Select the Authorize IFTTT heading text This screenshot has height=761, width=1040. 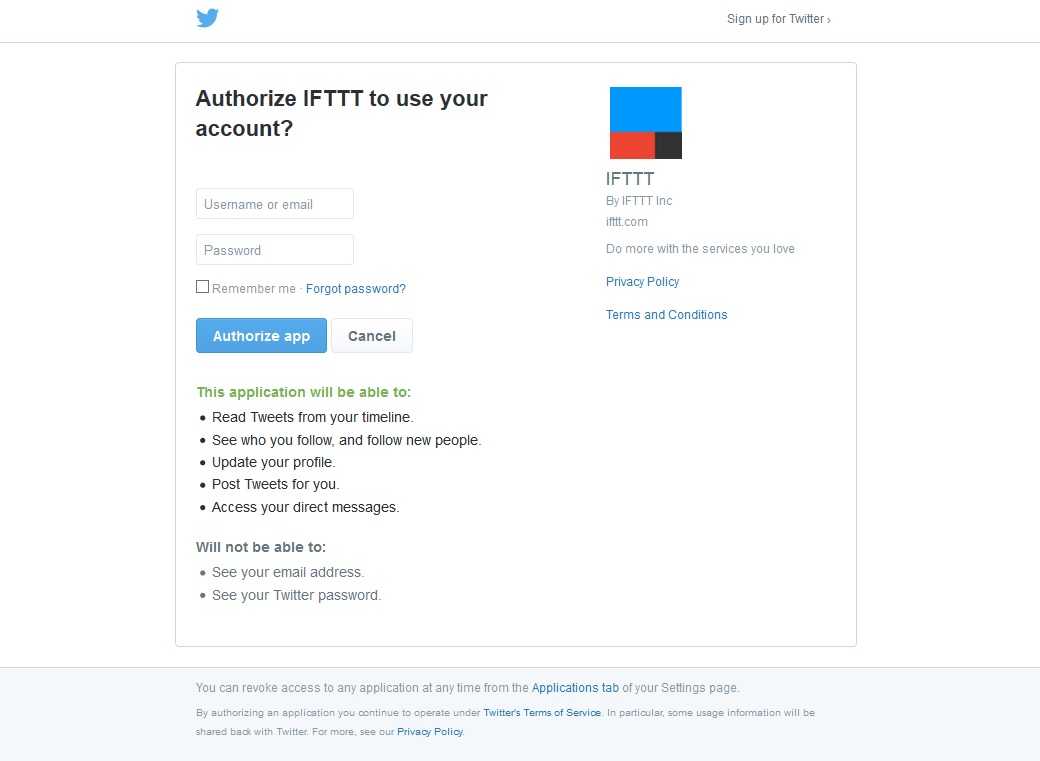pos(341,113)
